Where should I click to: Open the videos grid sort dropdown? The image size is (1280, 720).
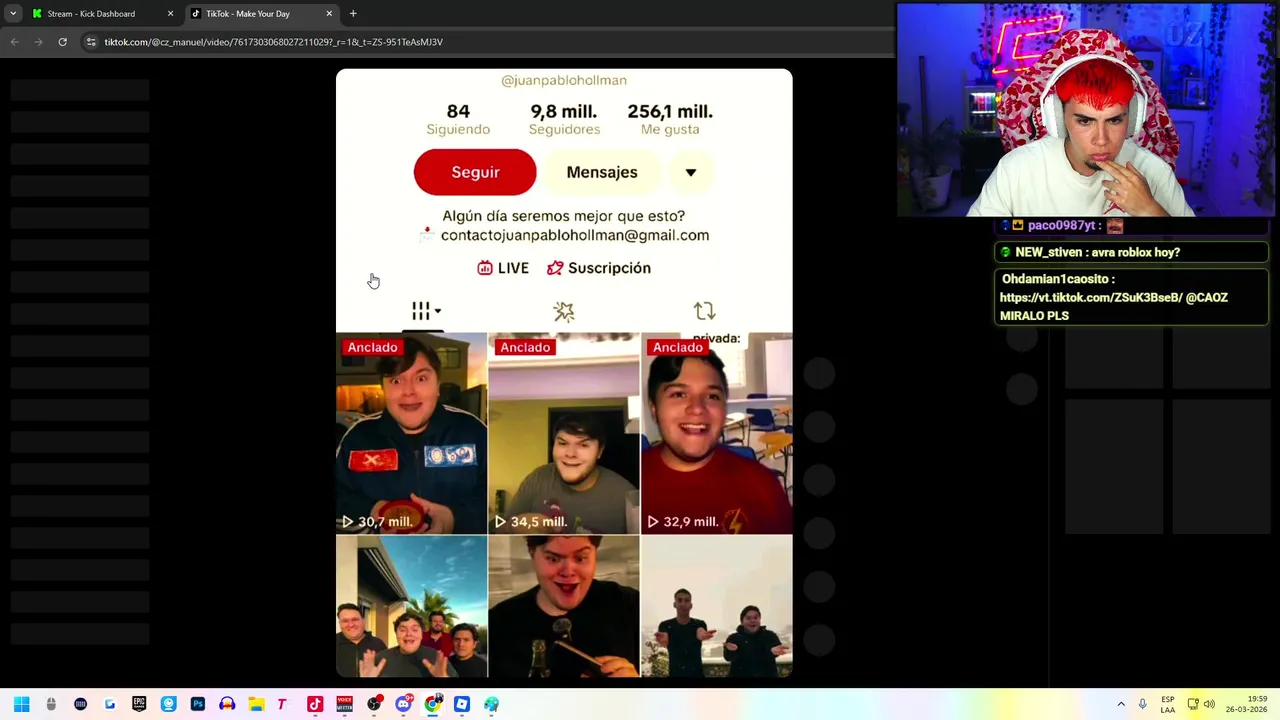(424, 311)
